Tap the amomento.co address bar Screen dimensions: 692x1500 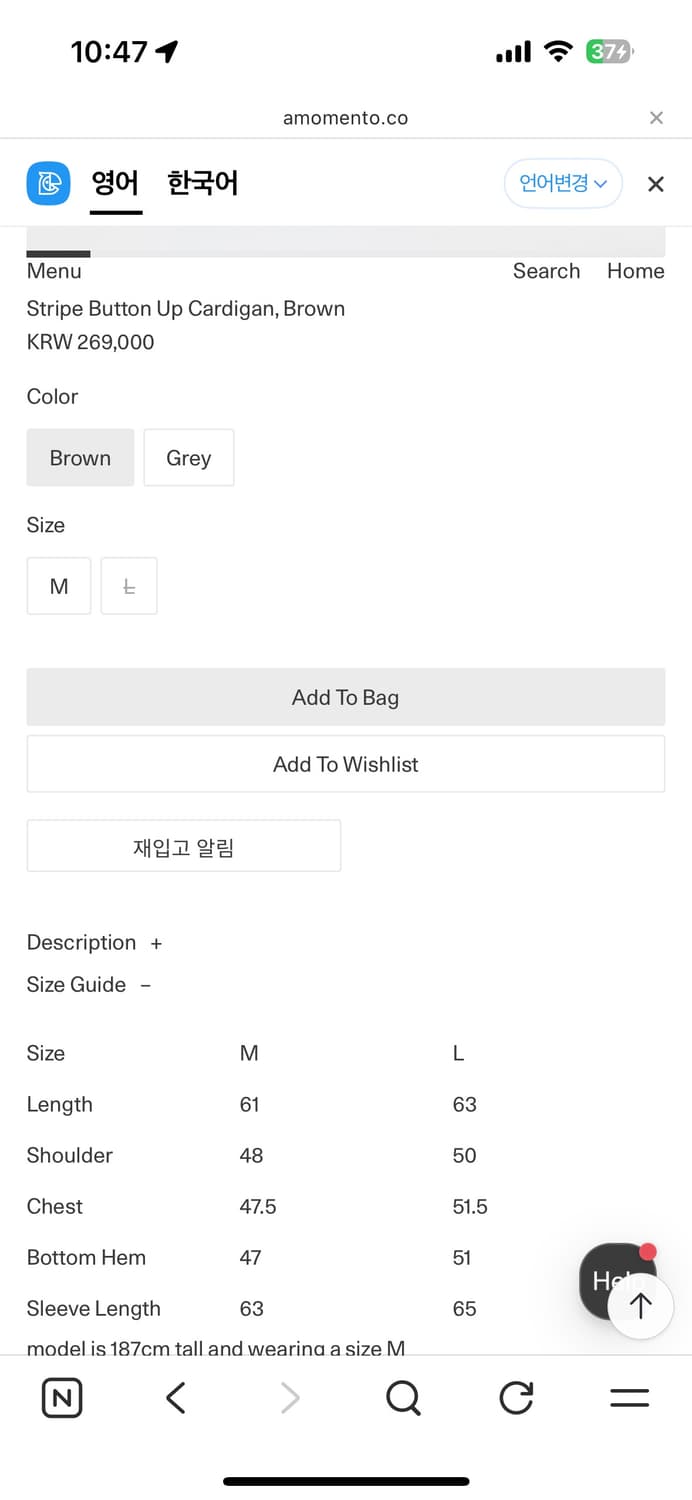point(345,117)
